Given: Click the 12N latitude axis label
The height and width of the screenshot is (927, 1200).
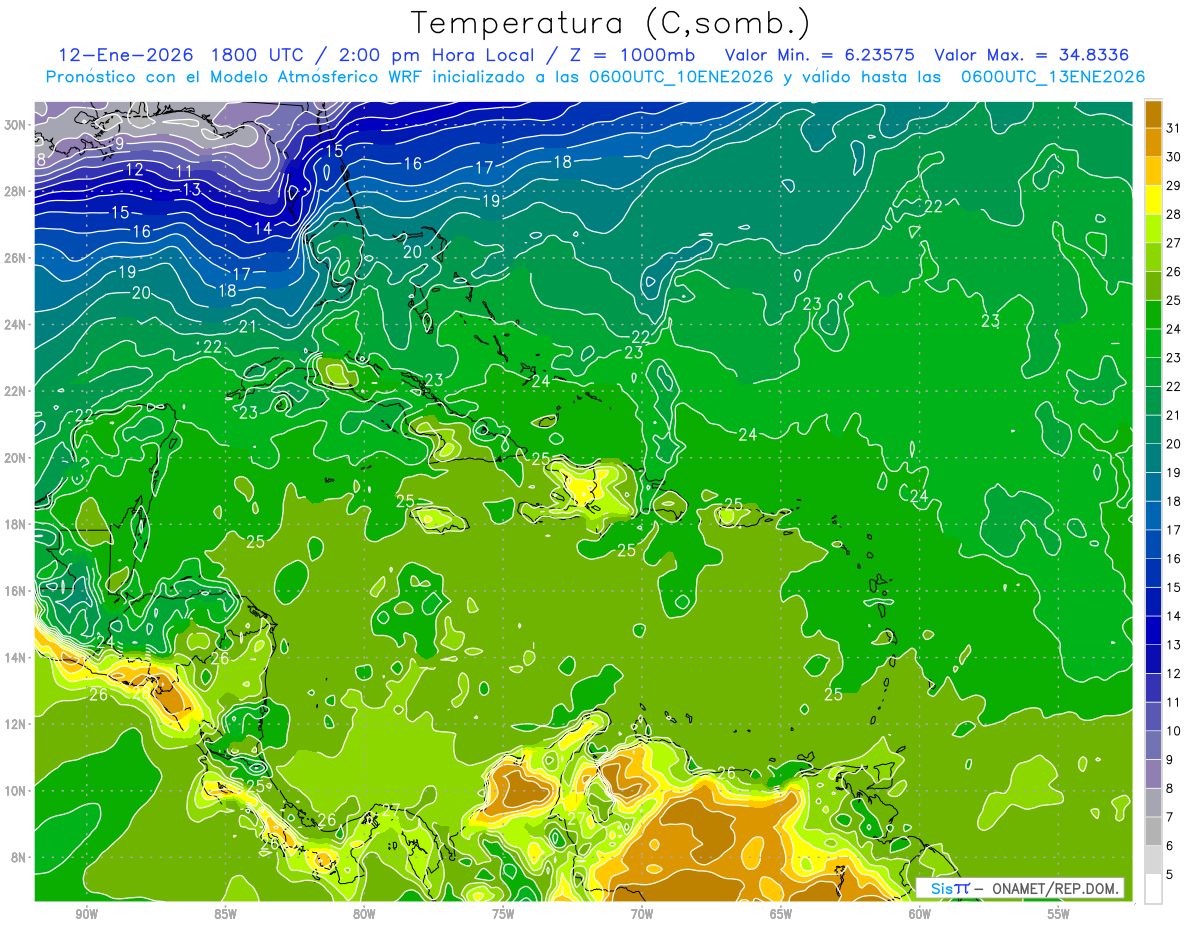Looking at the screenshot, I should (17, 724).
